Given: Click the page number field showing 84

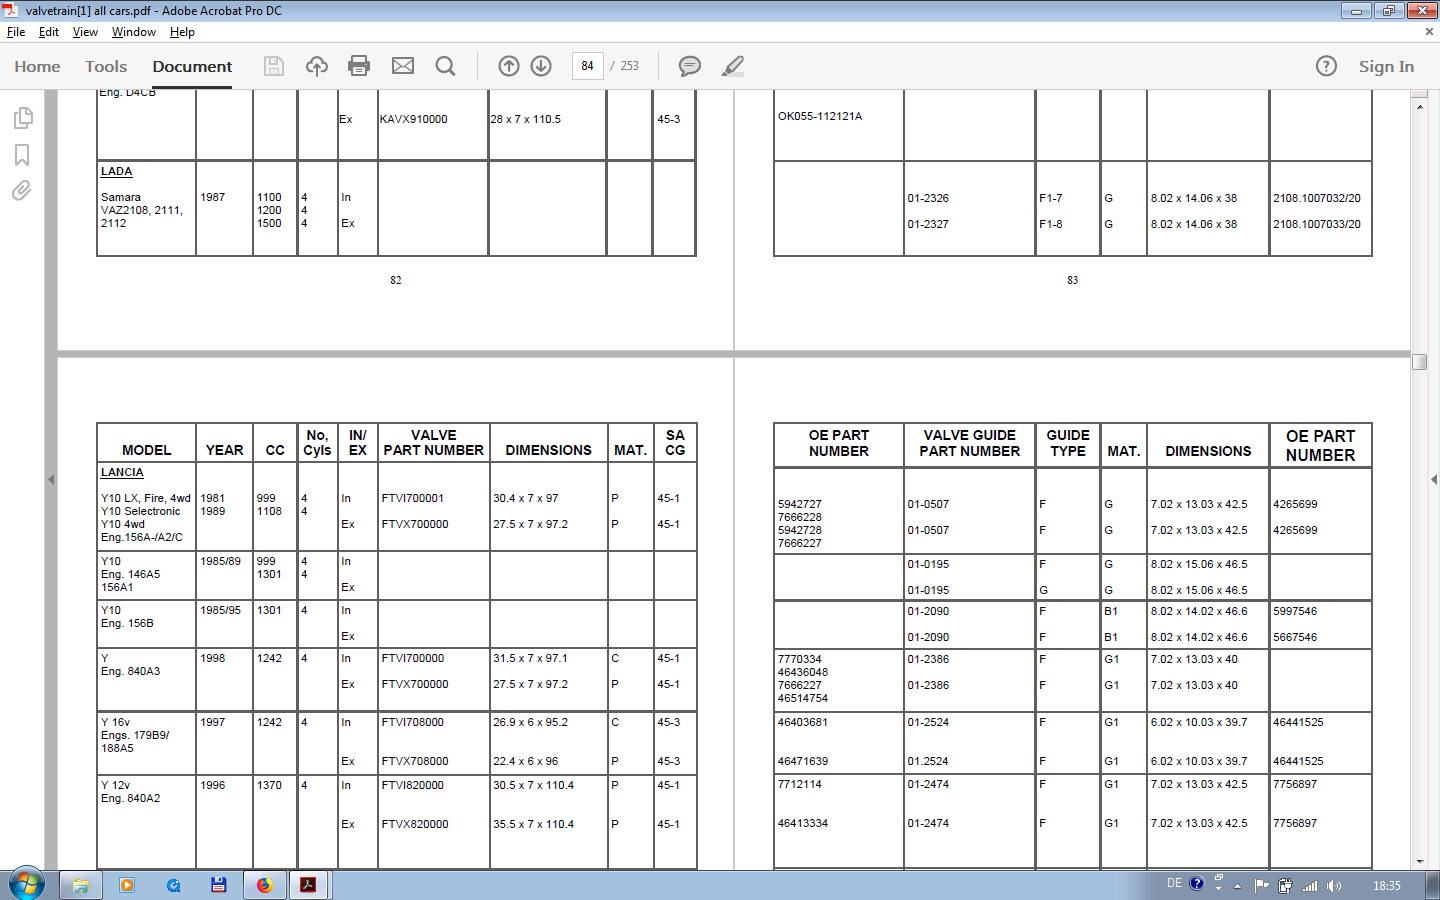Looking at the screenshot, I should pyautogui.click(x=587, y=66).
